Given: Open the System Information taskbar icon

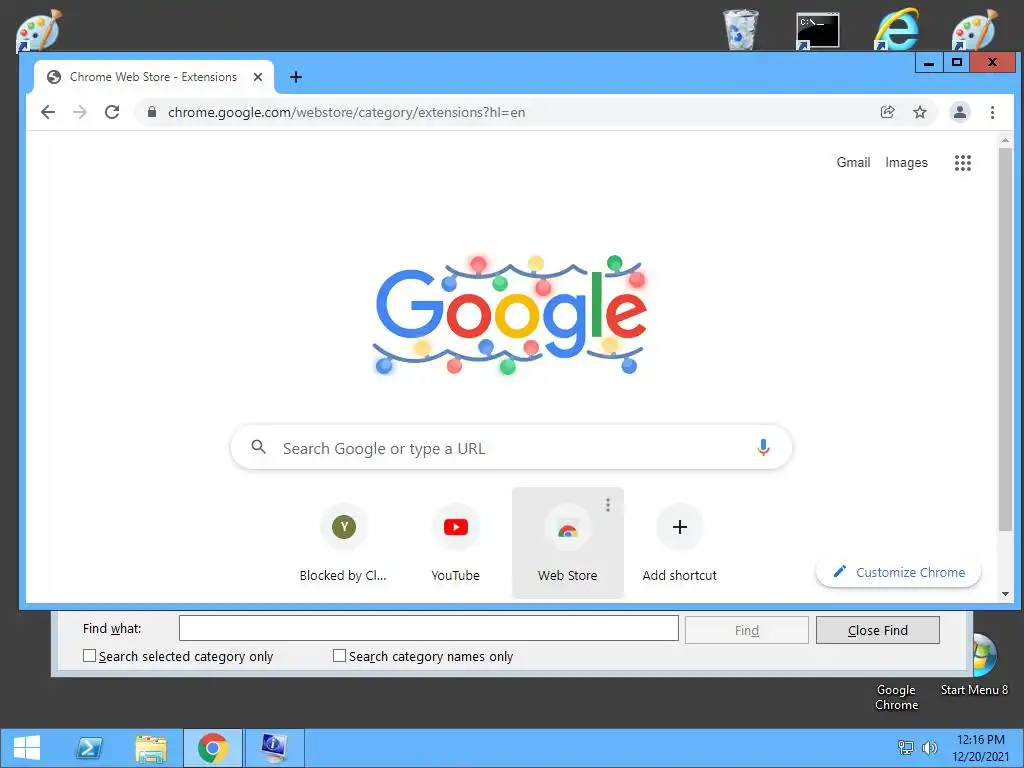Looking at the screenshot, I should click(x=274, y=748).
